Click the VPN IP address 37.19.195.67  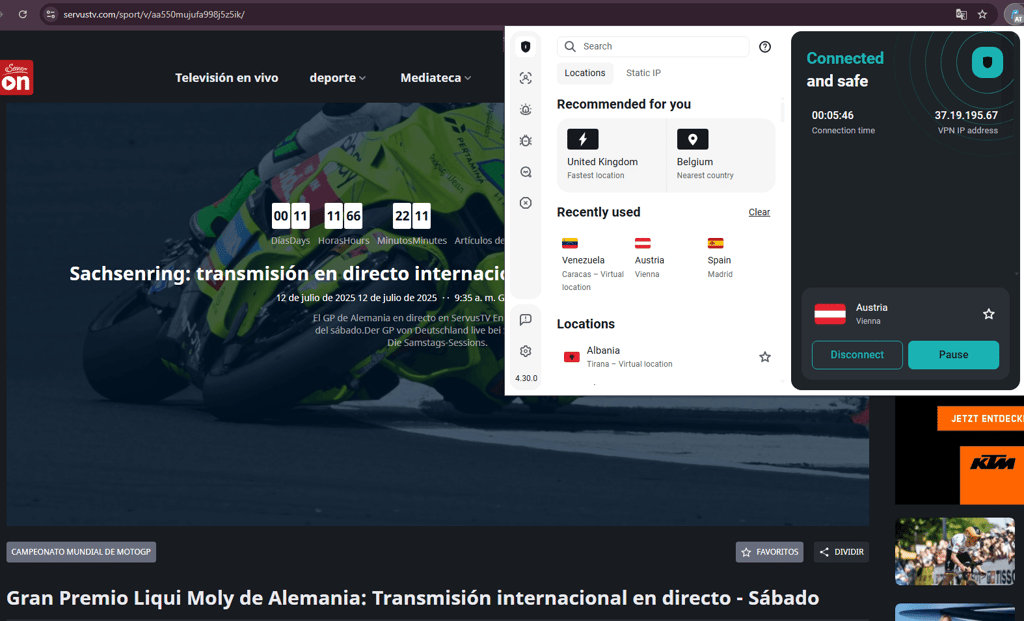[966, 116]
